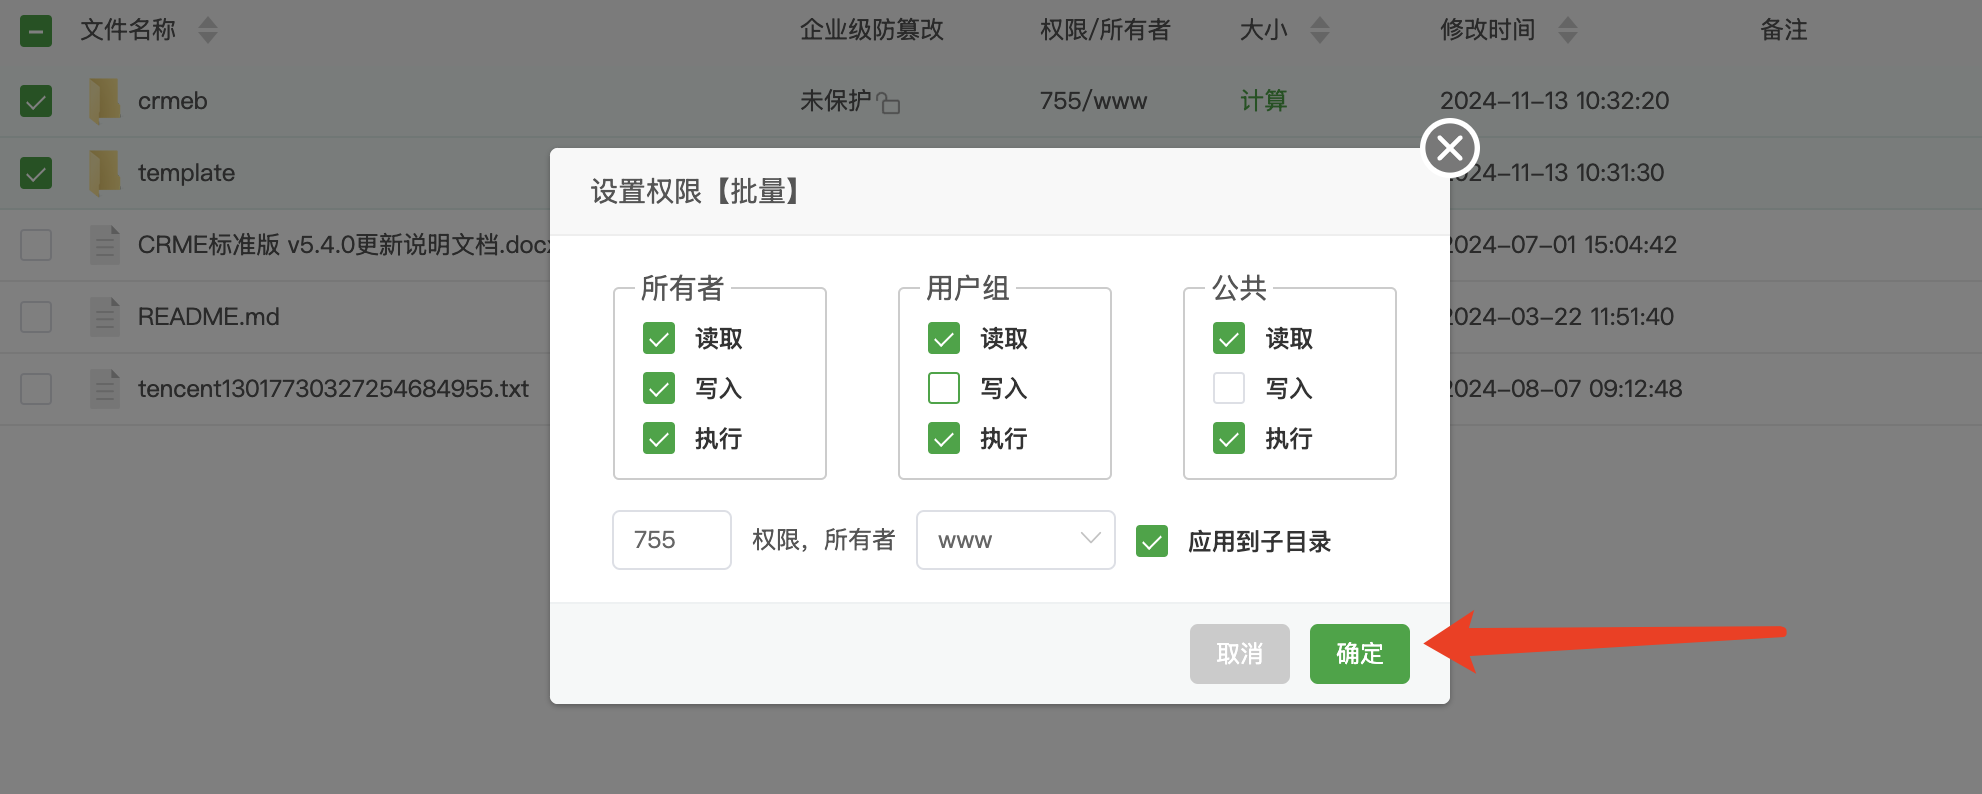Enable public 写入 write permission

coord(1229,388)
